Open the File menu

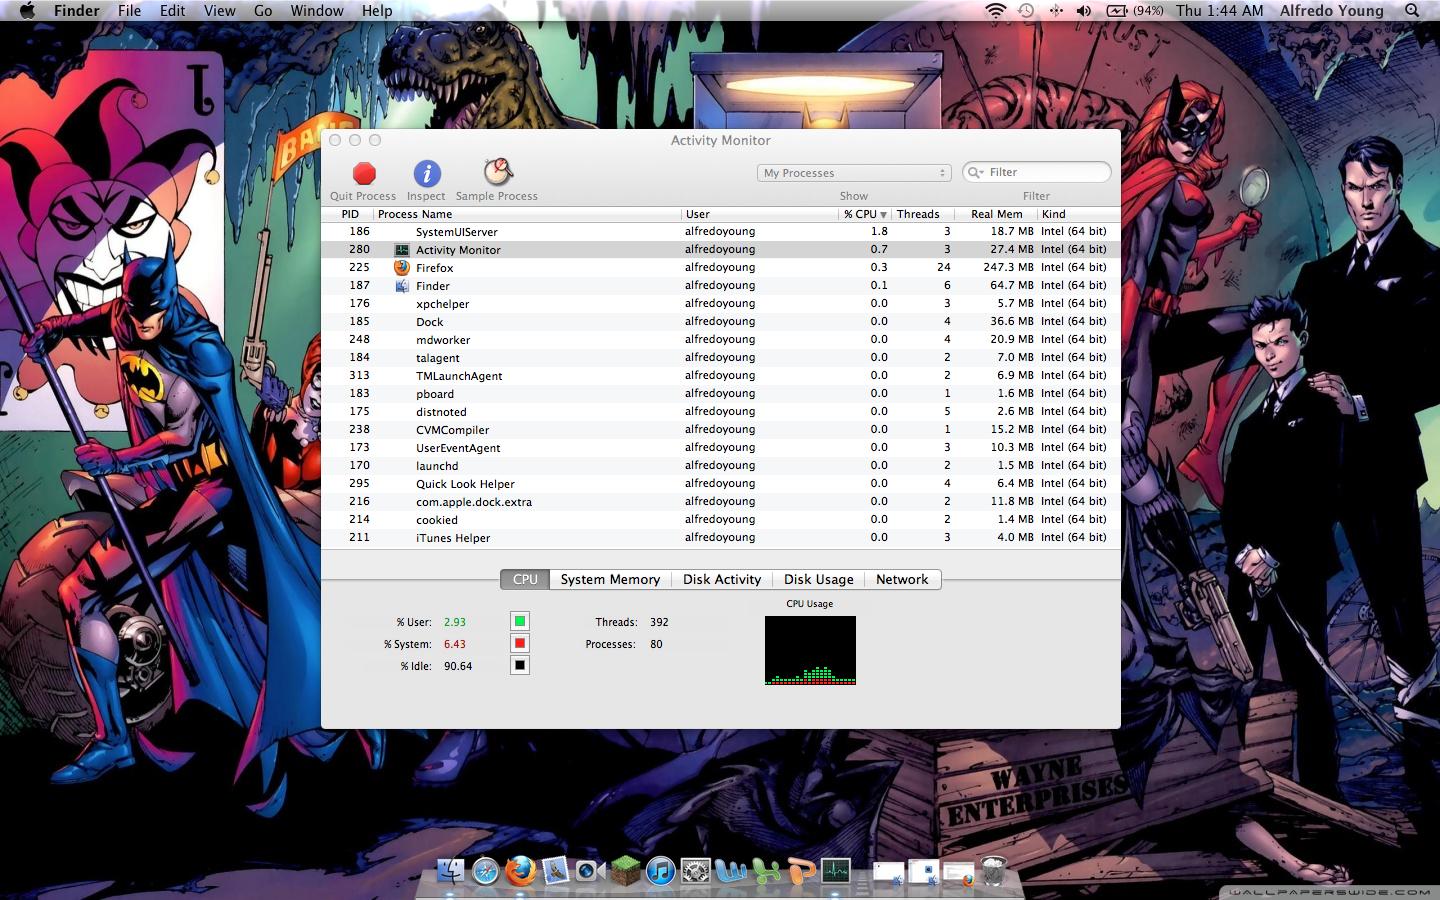click(x=129, y=10)
